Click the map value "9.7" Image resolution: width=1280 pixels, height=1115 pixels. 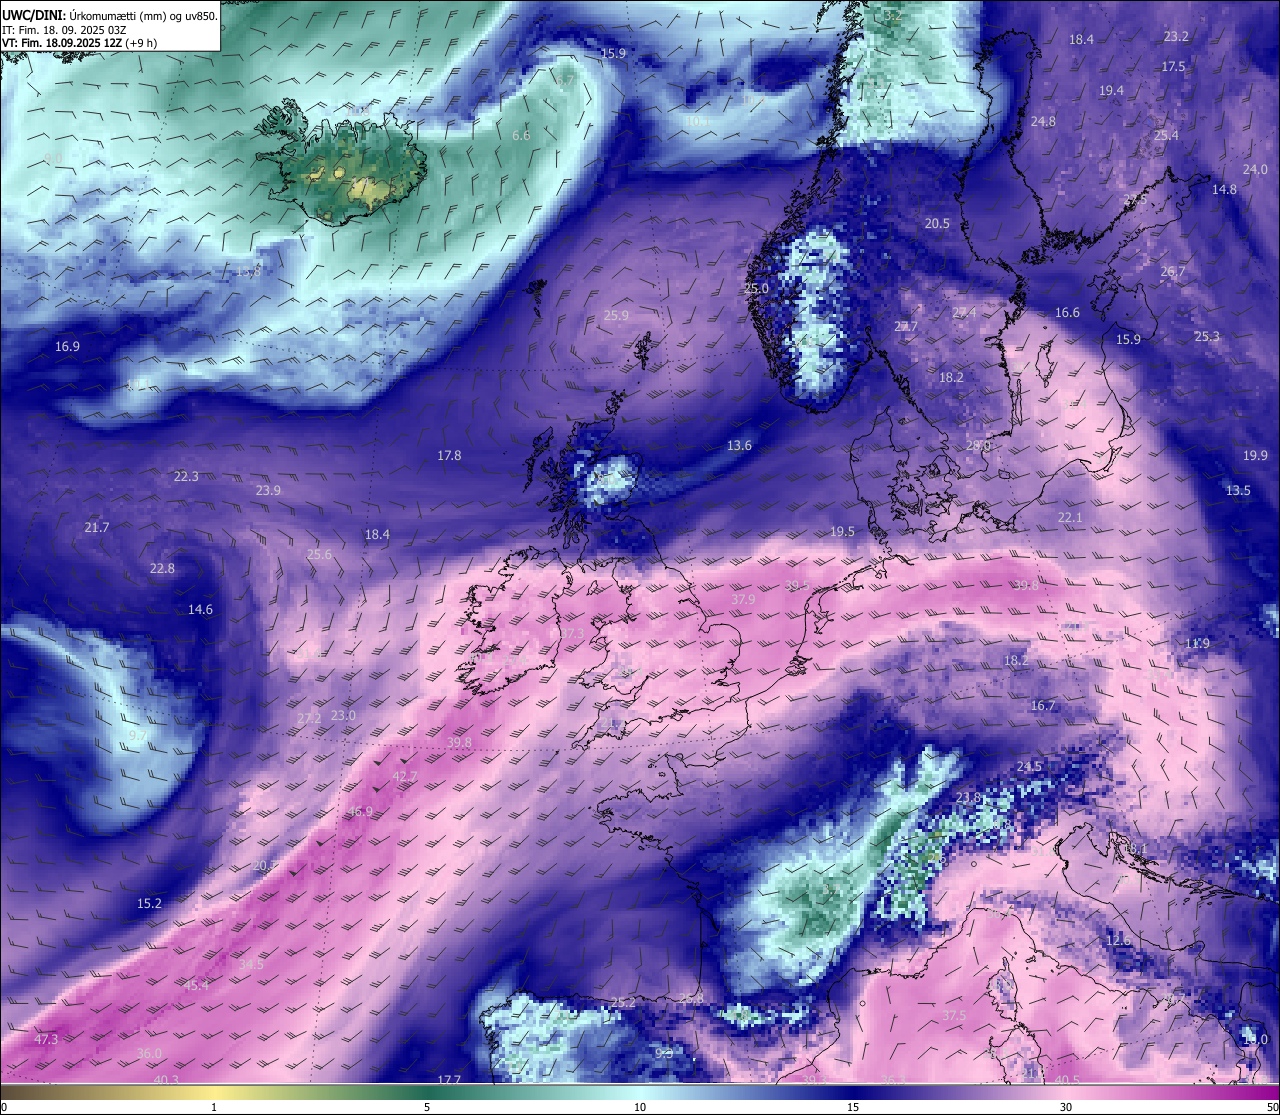click(x=138, y=736)
